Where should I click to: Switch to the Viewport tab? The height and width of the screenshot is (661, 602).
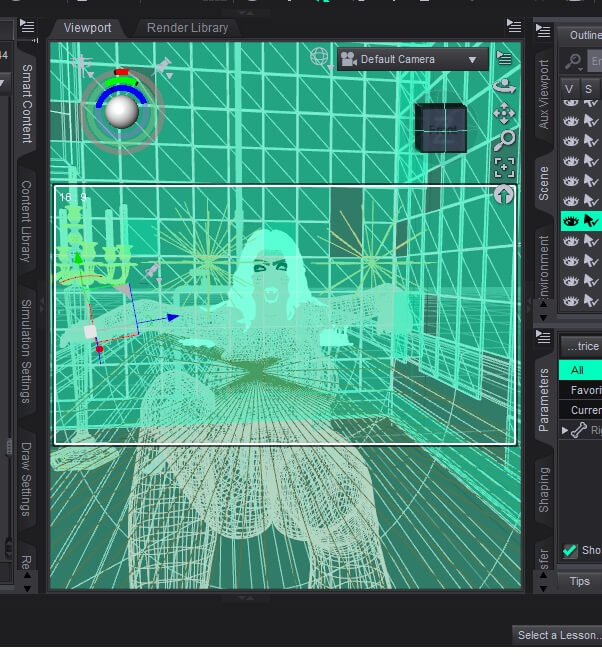coord(87,28)
